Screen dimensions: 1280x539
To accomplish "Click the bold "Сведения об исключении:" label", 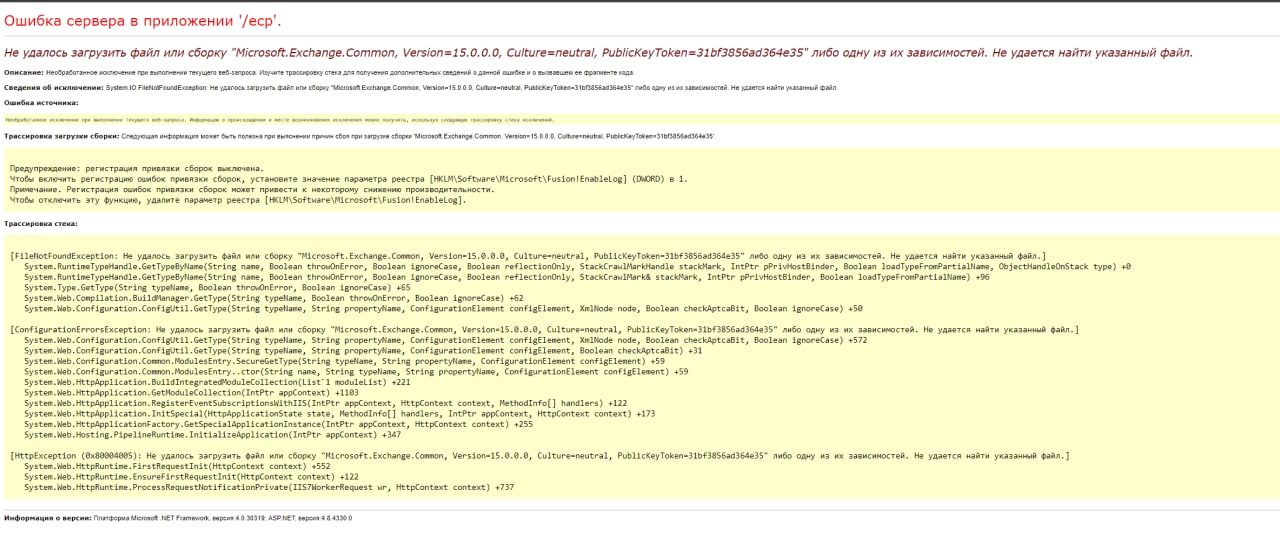I will pos(53,88).
